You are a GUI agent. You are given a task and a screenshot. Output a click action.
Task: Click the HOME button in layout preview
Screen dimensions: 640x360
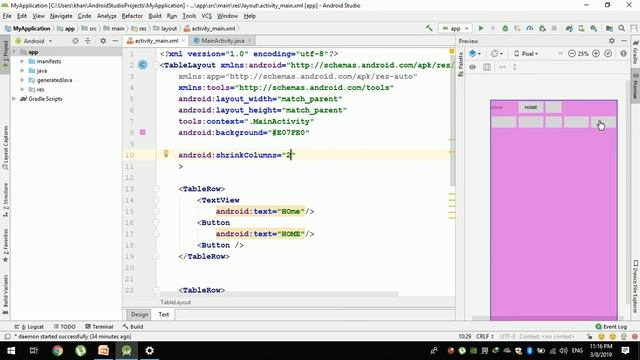tap(531, 107)
